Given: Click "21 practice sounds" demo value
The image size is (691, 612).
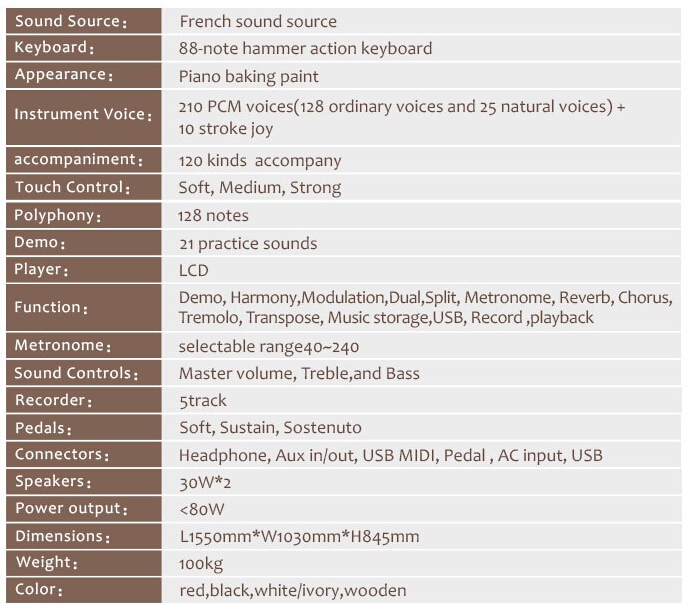Looking at the screenshot, I should [248, 243].
